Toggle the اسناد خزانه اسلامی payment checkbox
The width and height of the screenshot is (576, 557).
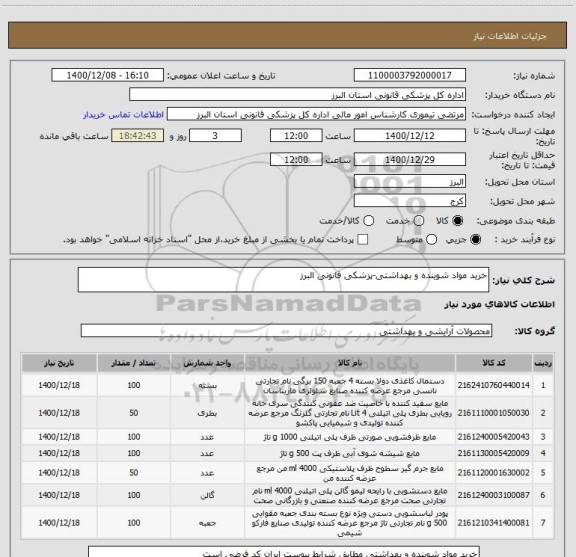(363, 240)
